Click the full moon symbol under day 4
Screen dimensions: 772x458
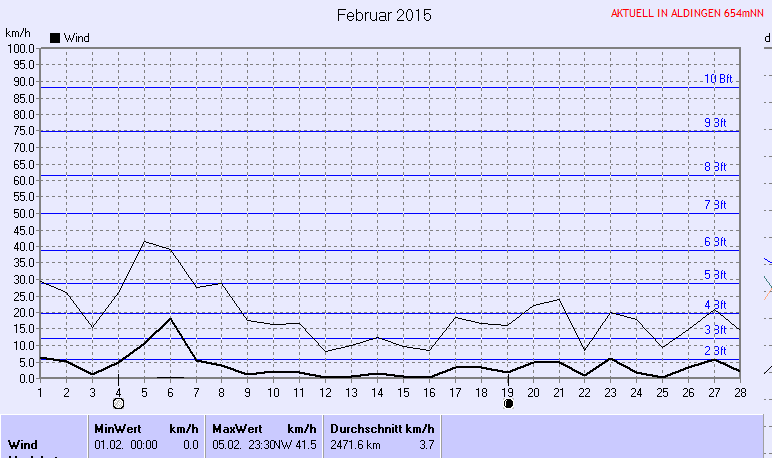(118, 403)
